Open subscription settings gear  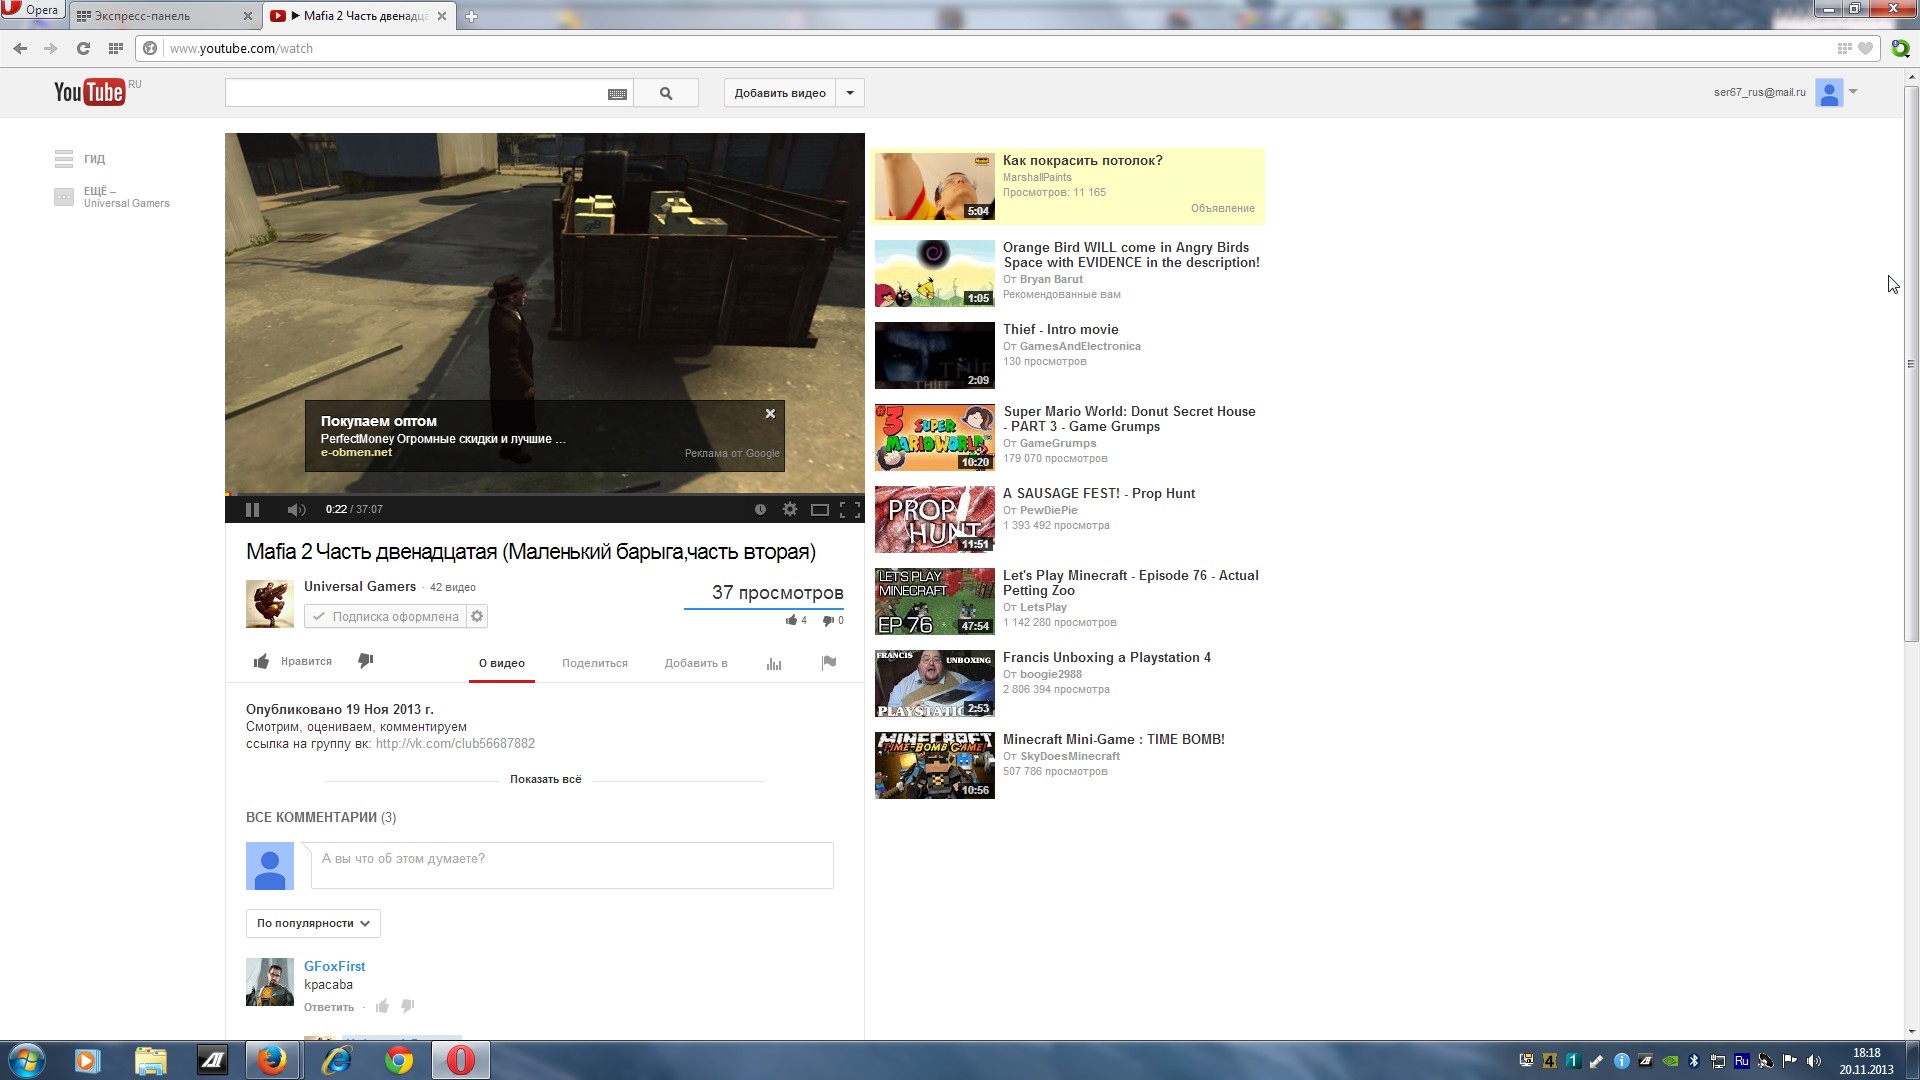(x=477, y=617)
